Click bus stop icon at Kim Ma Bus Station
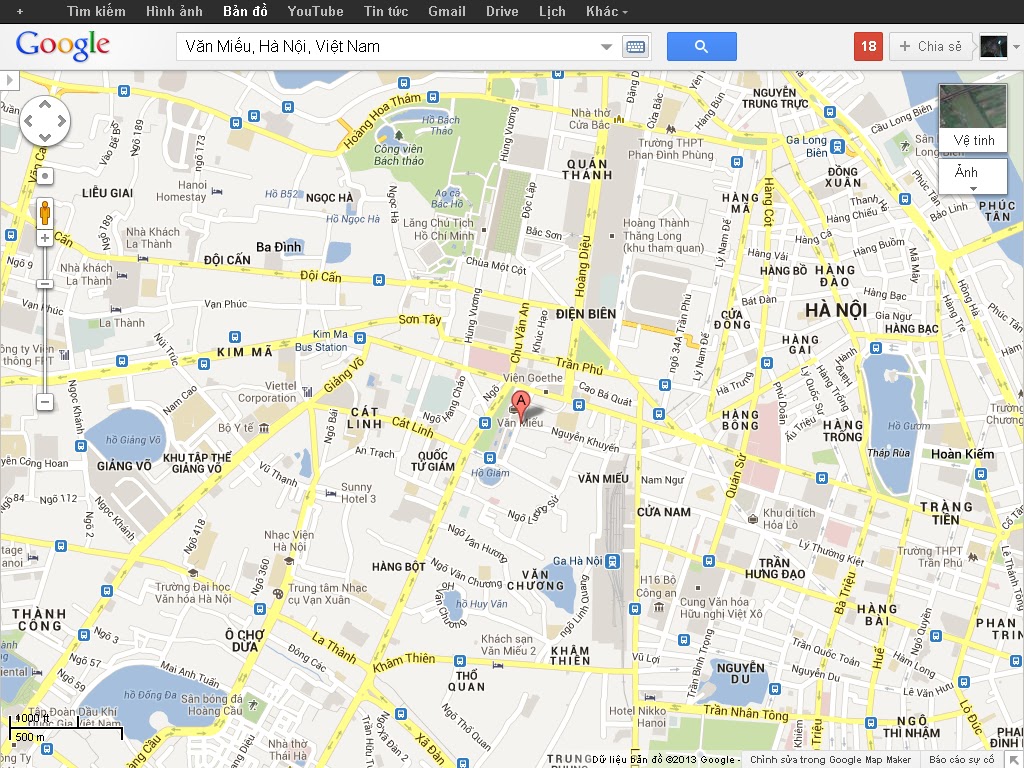Image resolution: width=1024 pixels, height=768 pixels. (359, 338)
